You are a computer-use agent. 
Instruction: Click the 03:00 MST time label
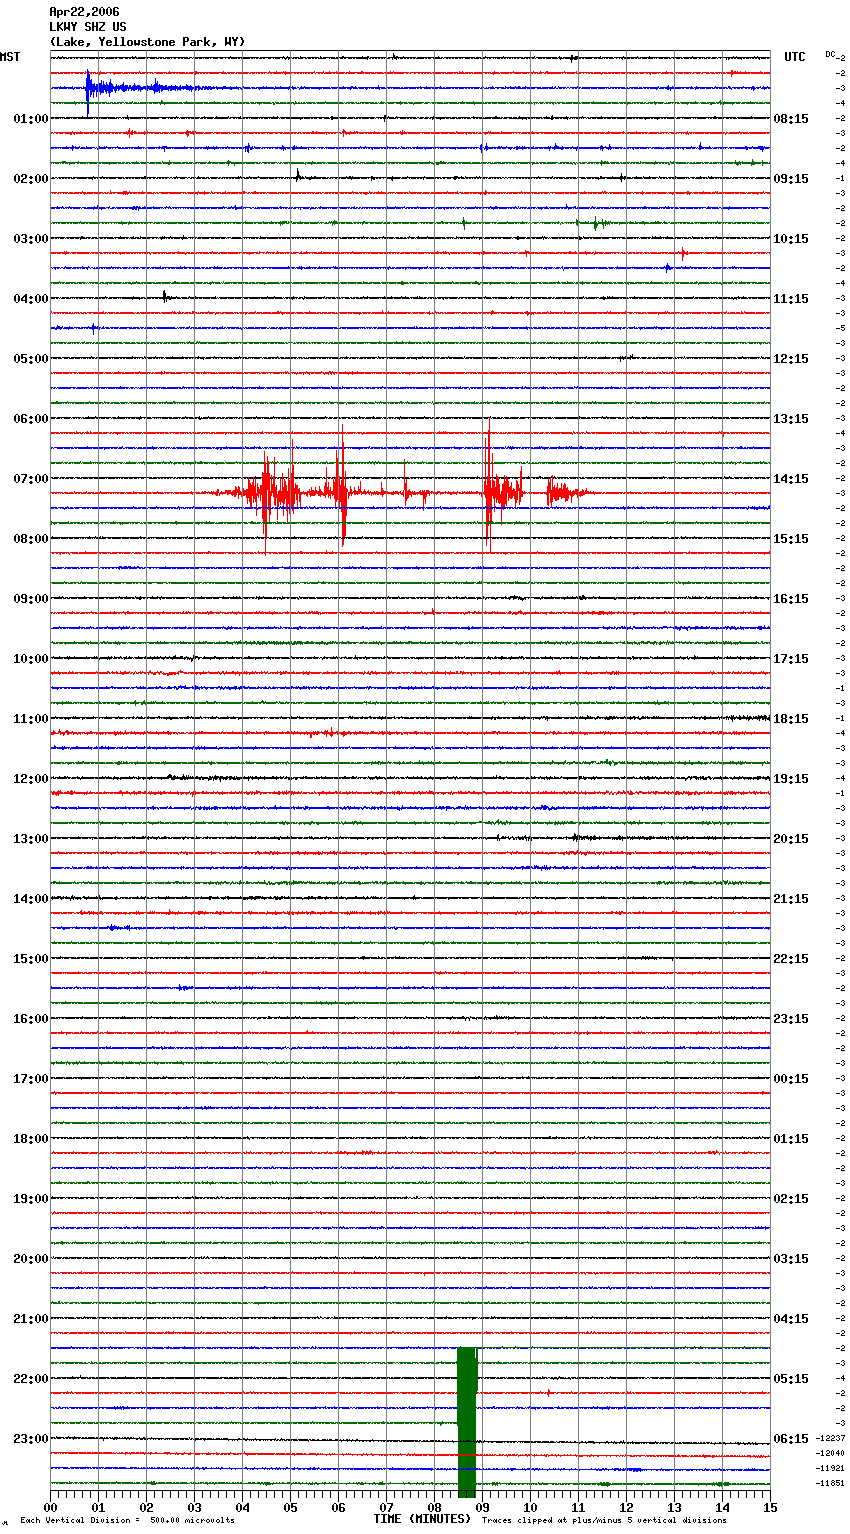coord(31,239)
